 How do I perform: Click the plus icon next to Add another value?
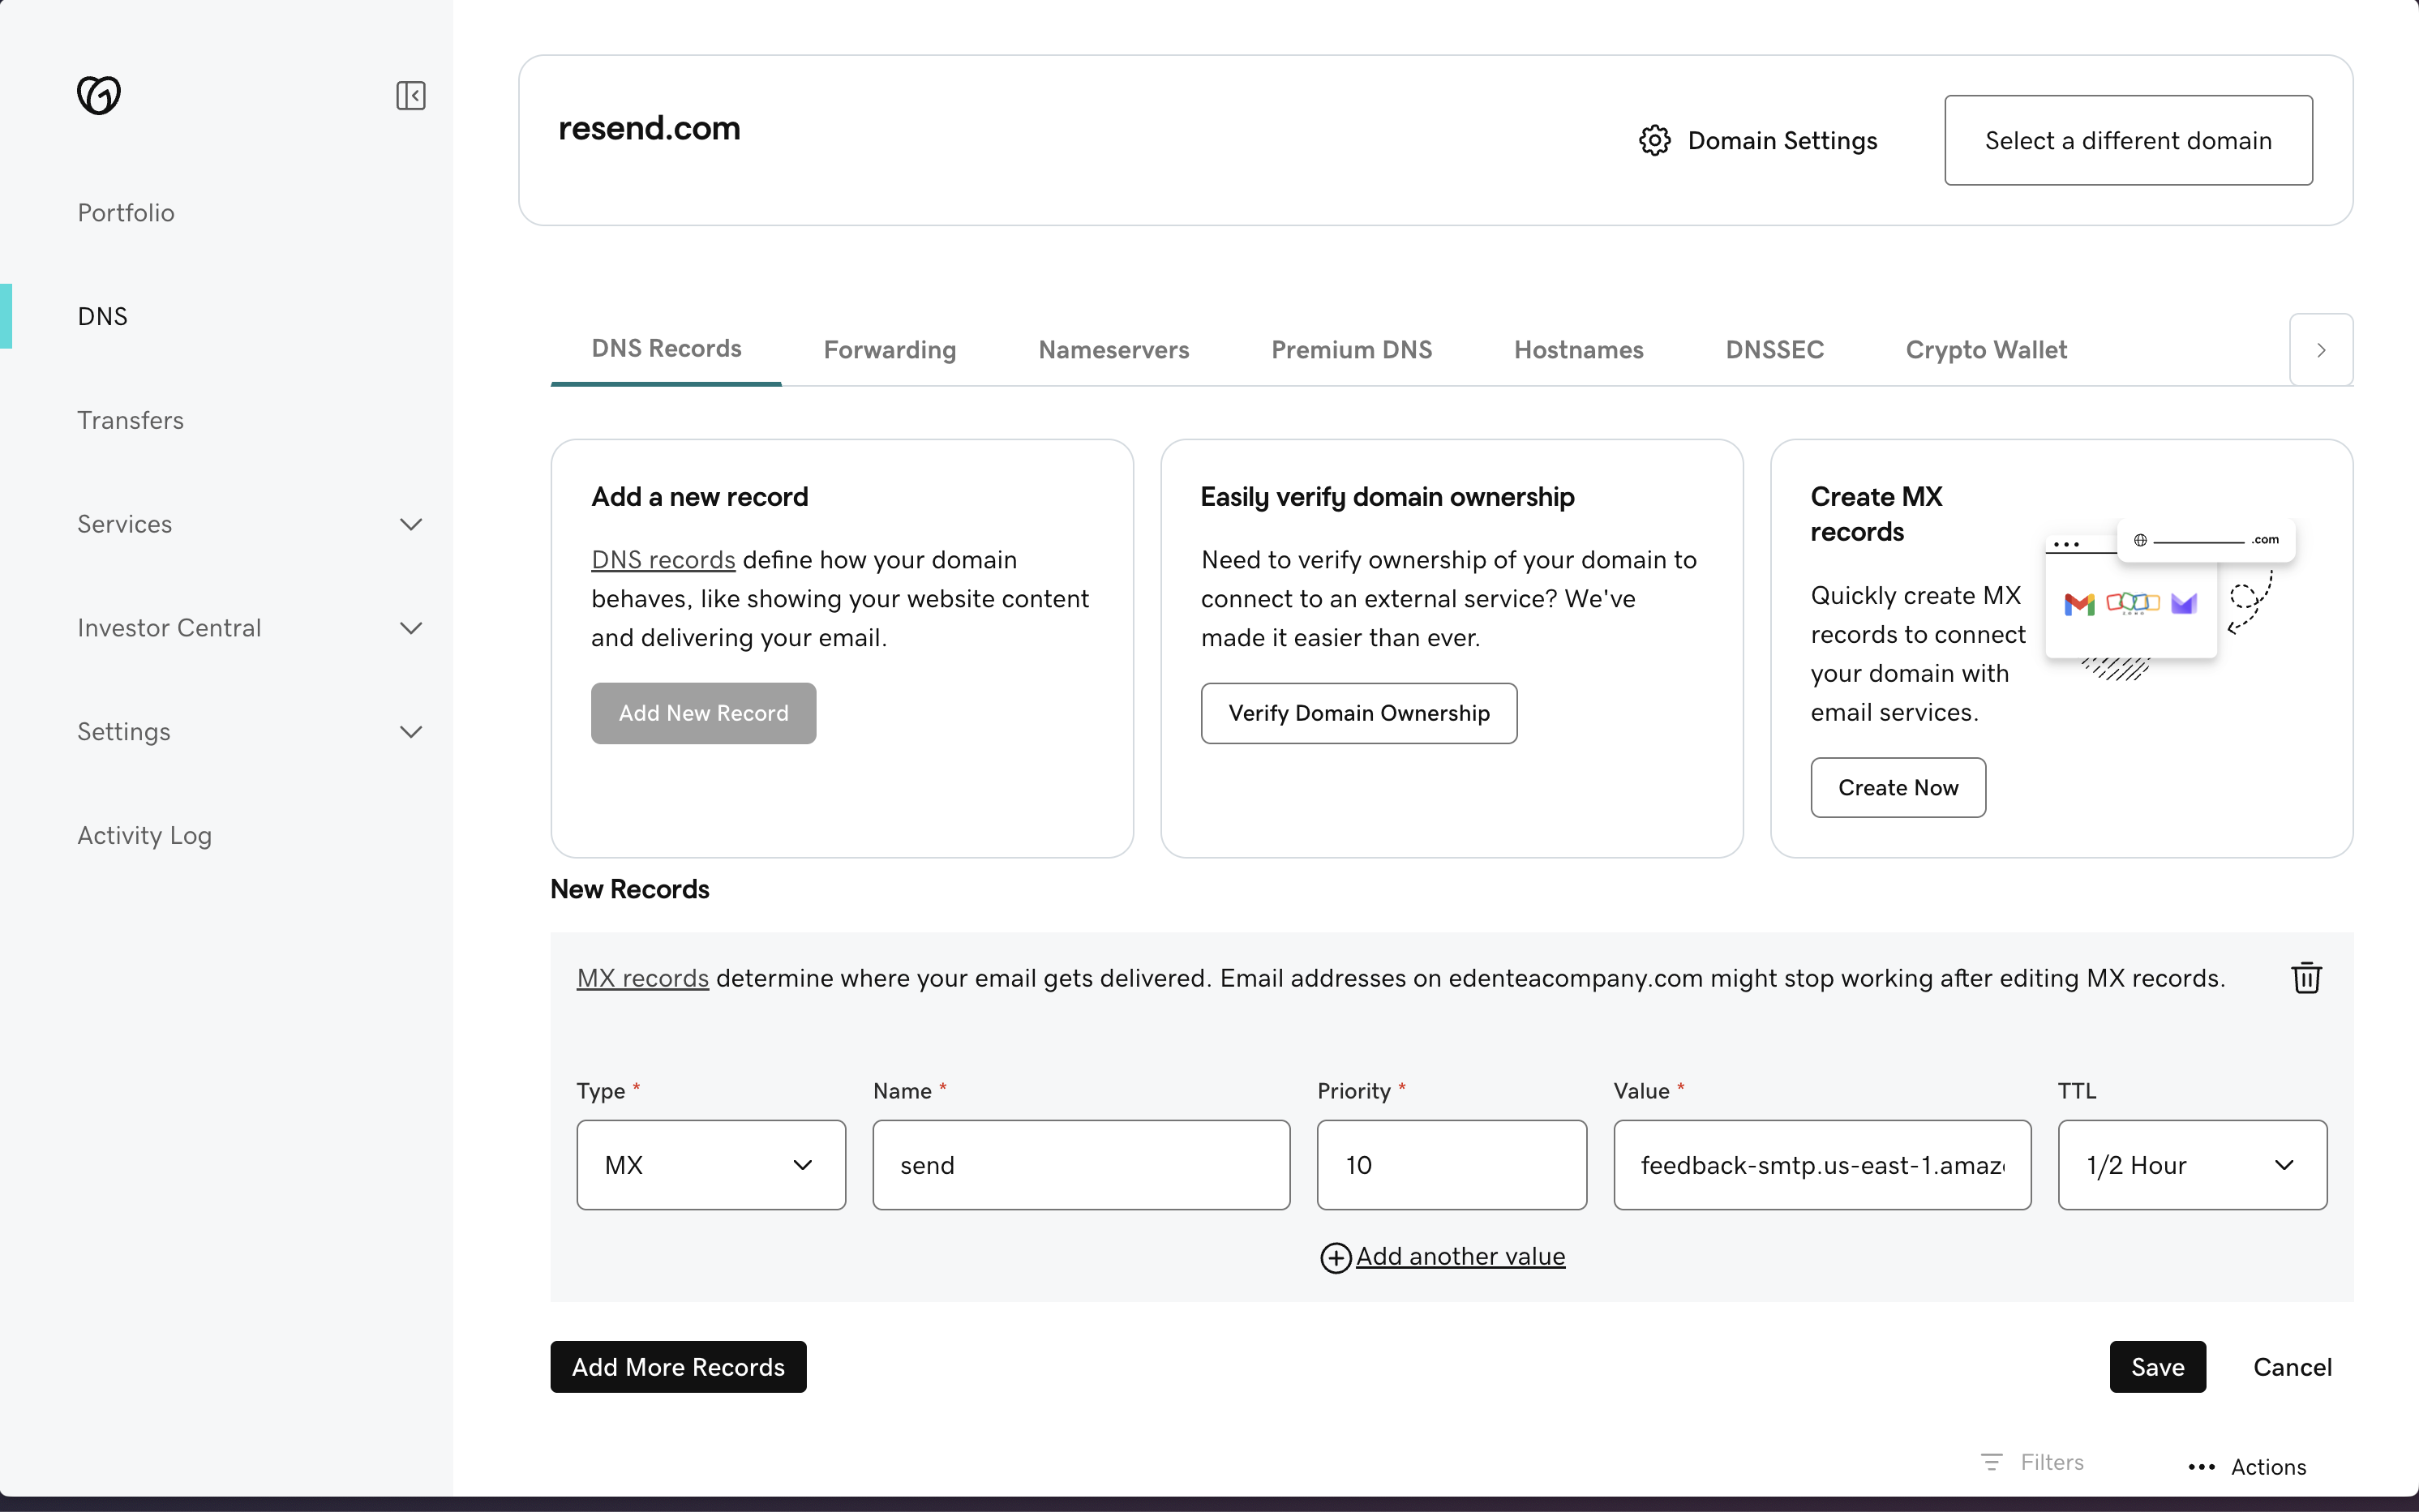pyautogui.click(x=1336, y=1257)
